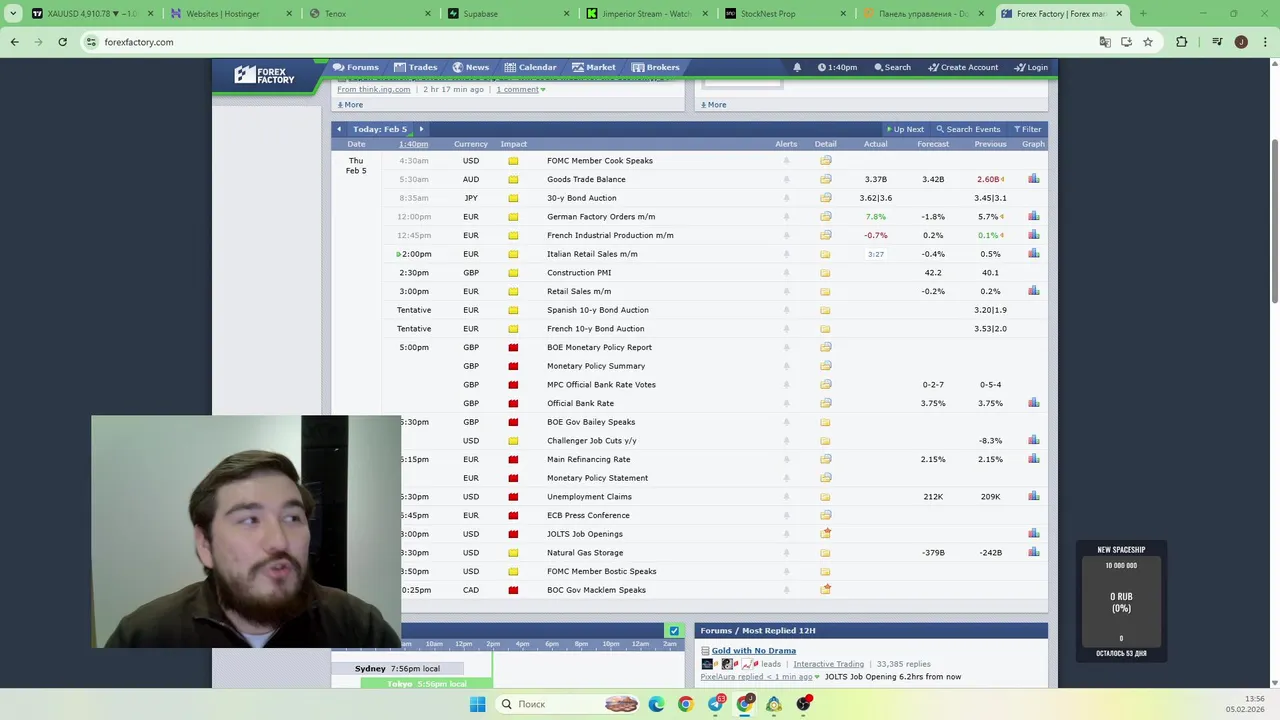This screenshot has width=1280, height=720.
Task: Open the 1 comment dropdown
Action: click(520, 89)
